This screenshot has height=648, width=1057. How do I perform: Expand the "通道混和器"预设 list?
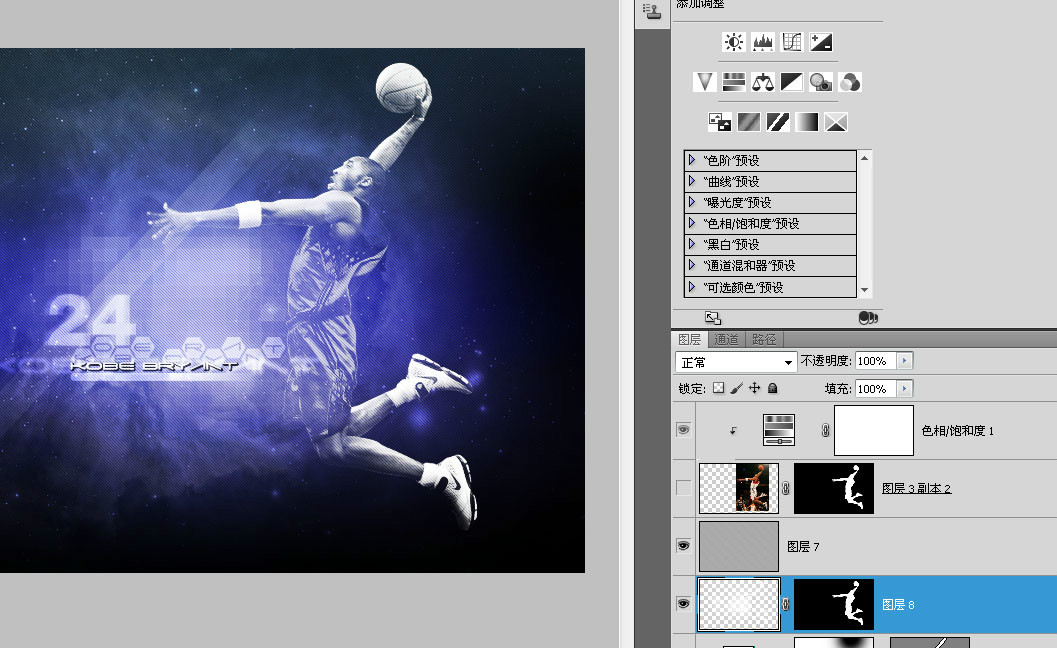coord(692,265)
